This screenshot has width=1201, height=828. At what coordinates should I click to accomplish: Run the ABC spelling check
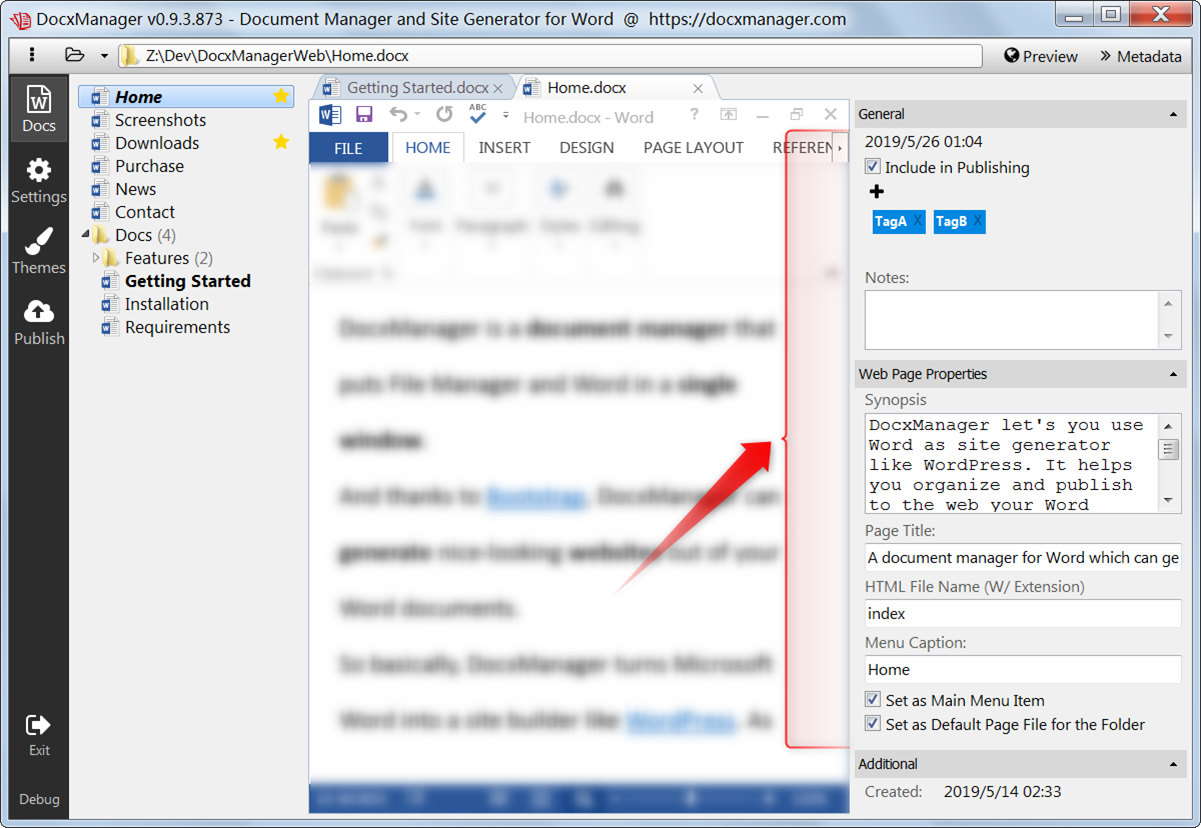(478, 114)
